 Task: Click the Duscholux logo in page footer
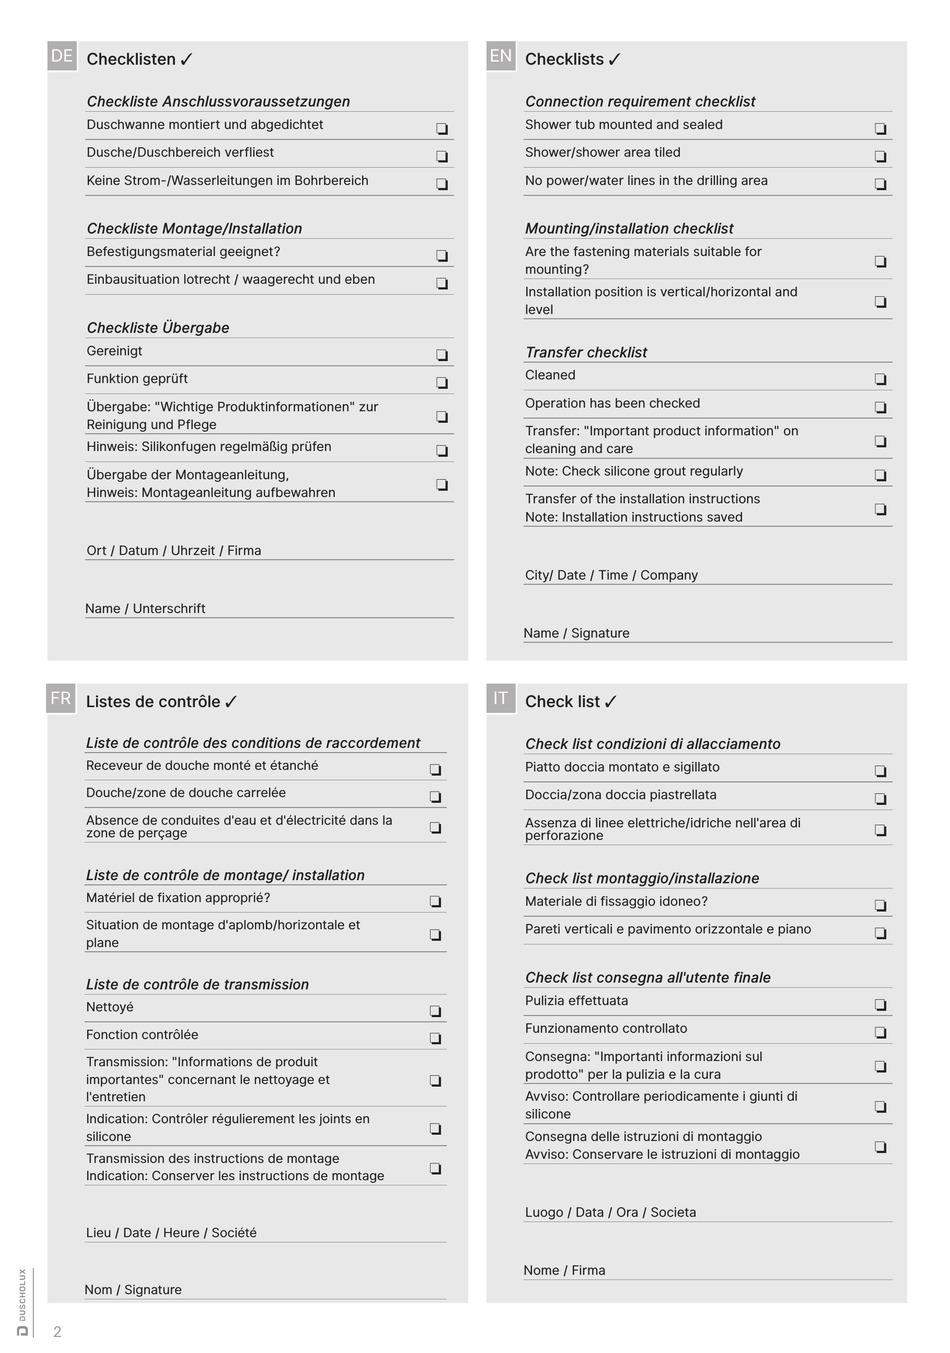coord(22,1302)
